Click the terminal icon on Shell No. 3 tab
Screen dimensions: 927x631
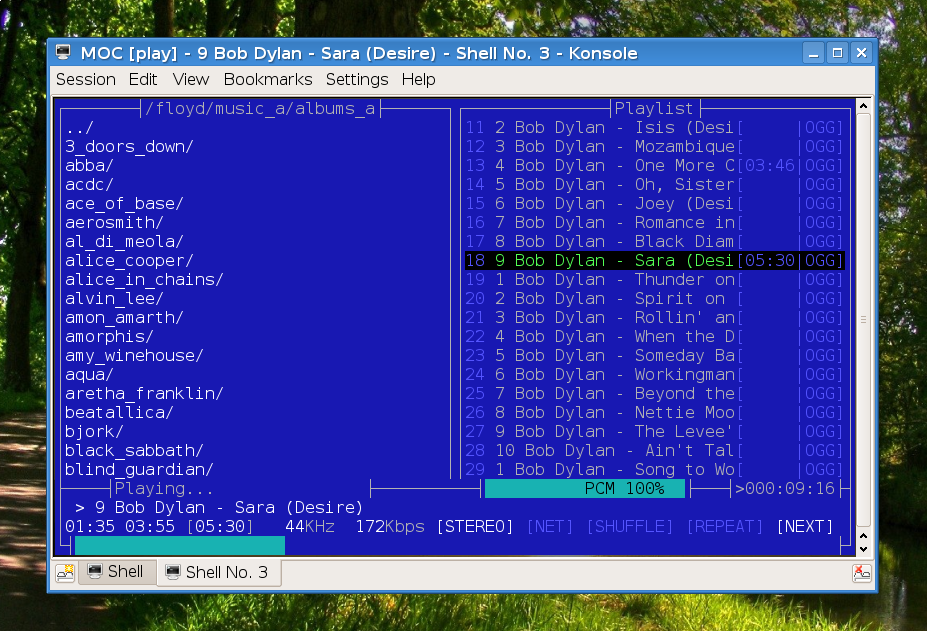173,572
